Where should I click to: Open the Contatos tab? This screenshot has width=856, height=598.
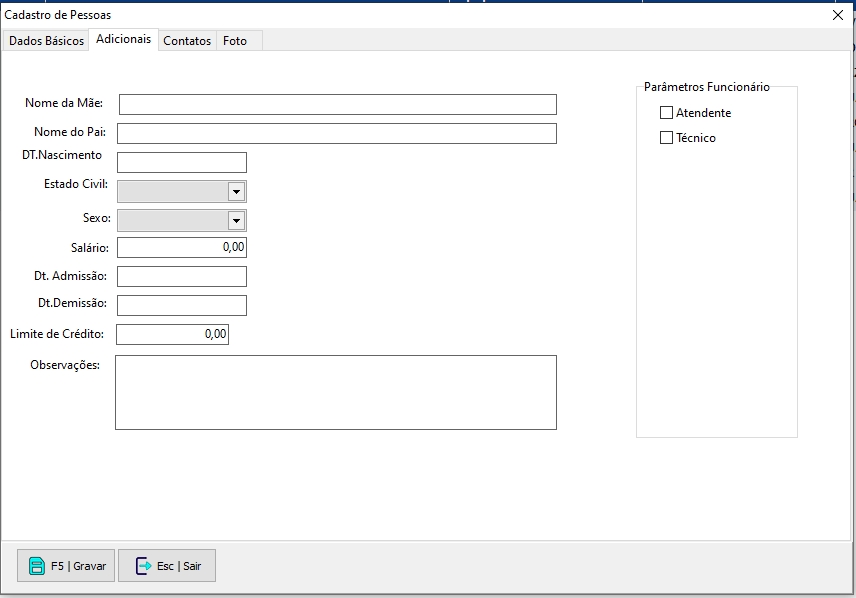coord(187,41)
